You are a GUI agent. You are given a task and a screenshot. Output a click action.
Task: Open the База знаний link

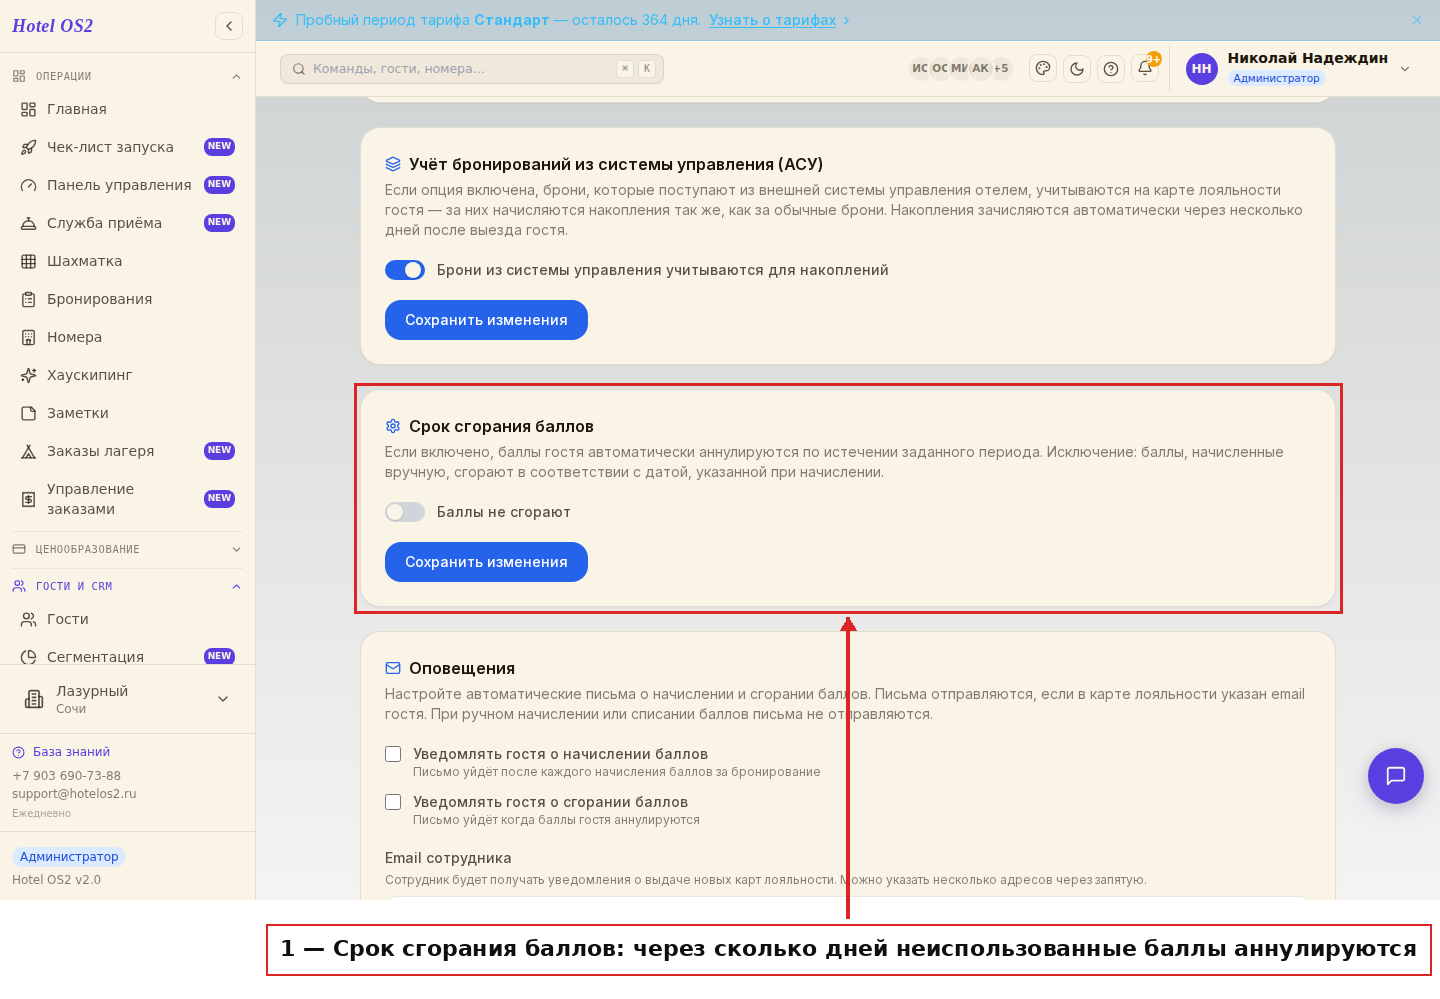pos(71,752)
